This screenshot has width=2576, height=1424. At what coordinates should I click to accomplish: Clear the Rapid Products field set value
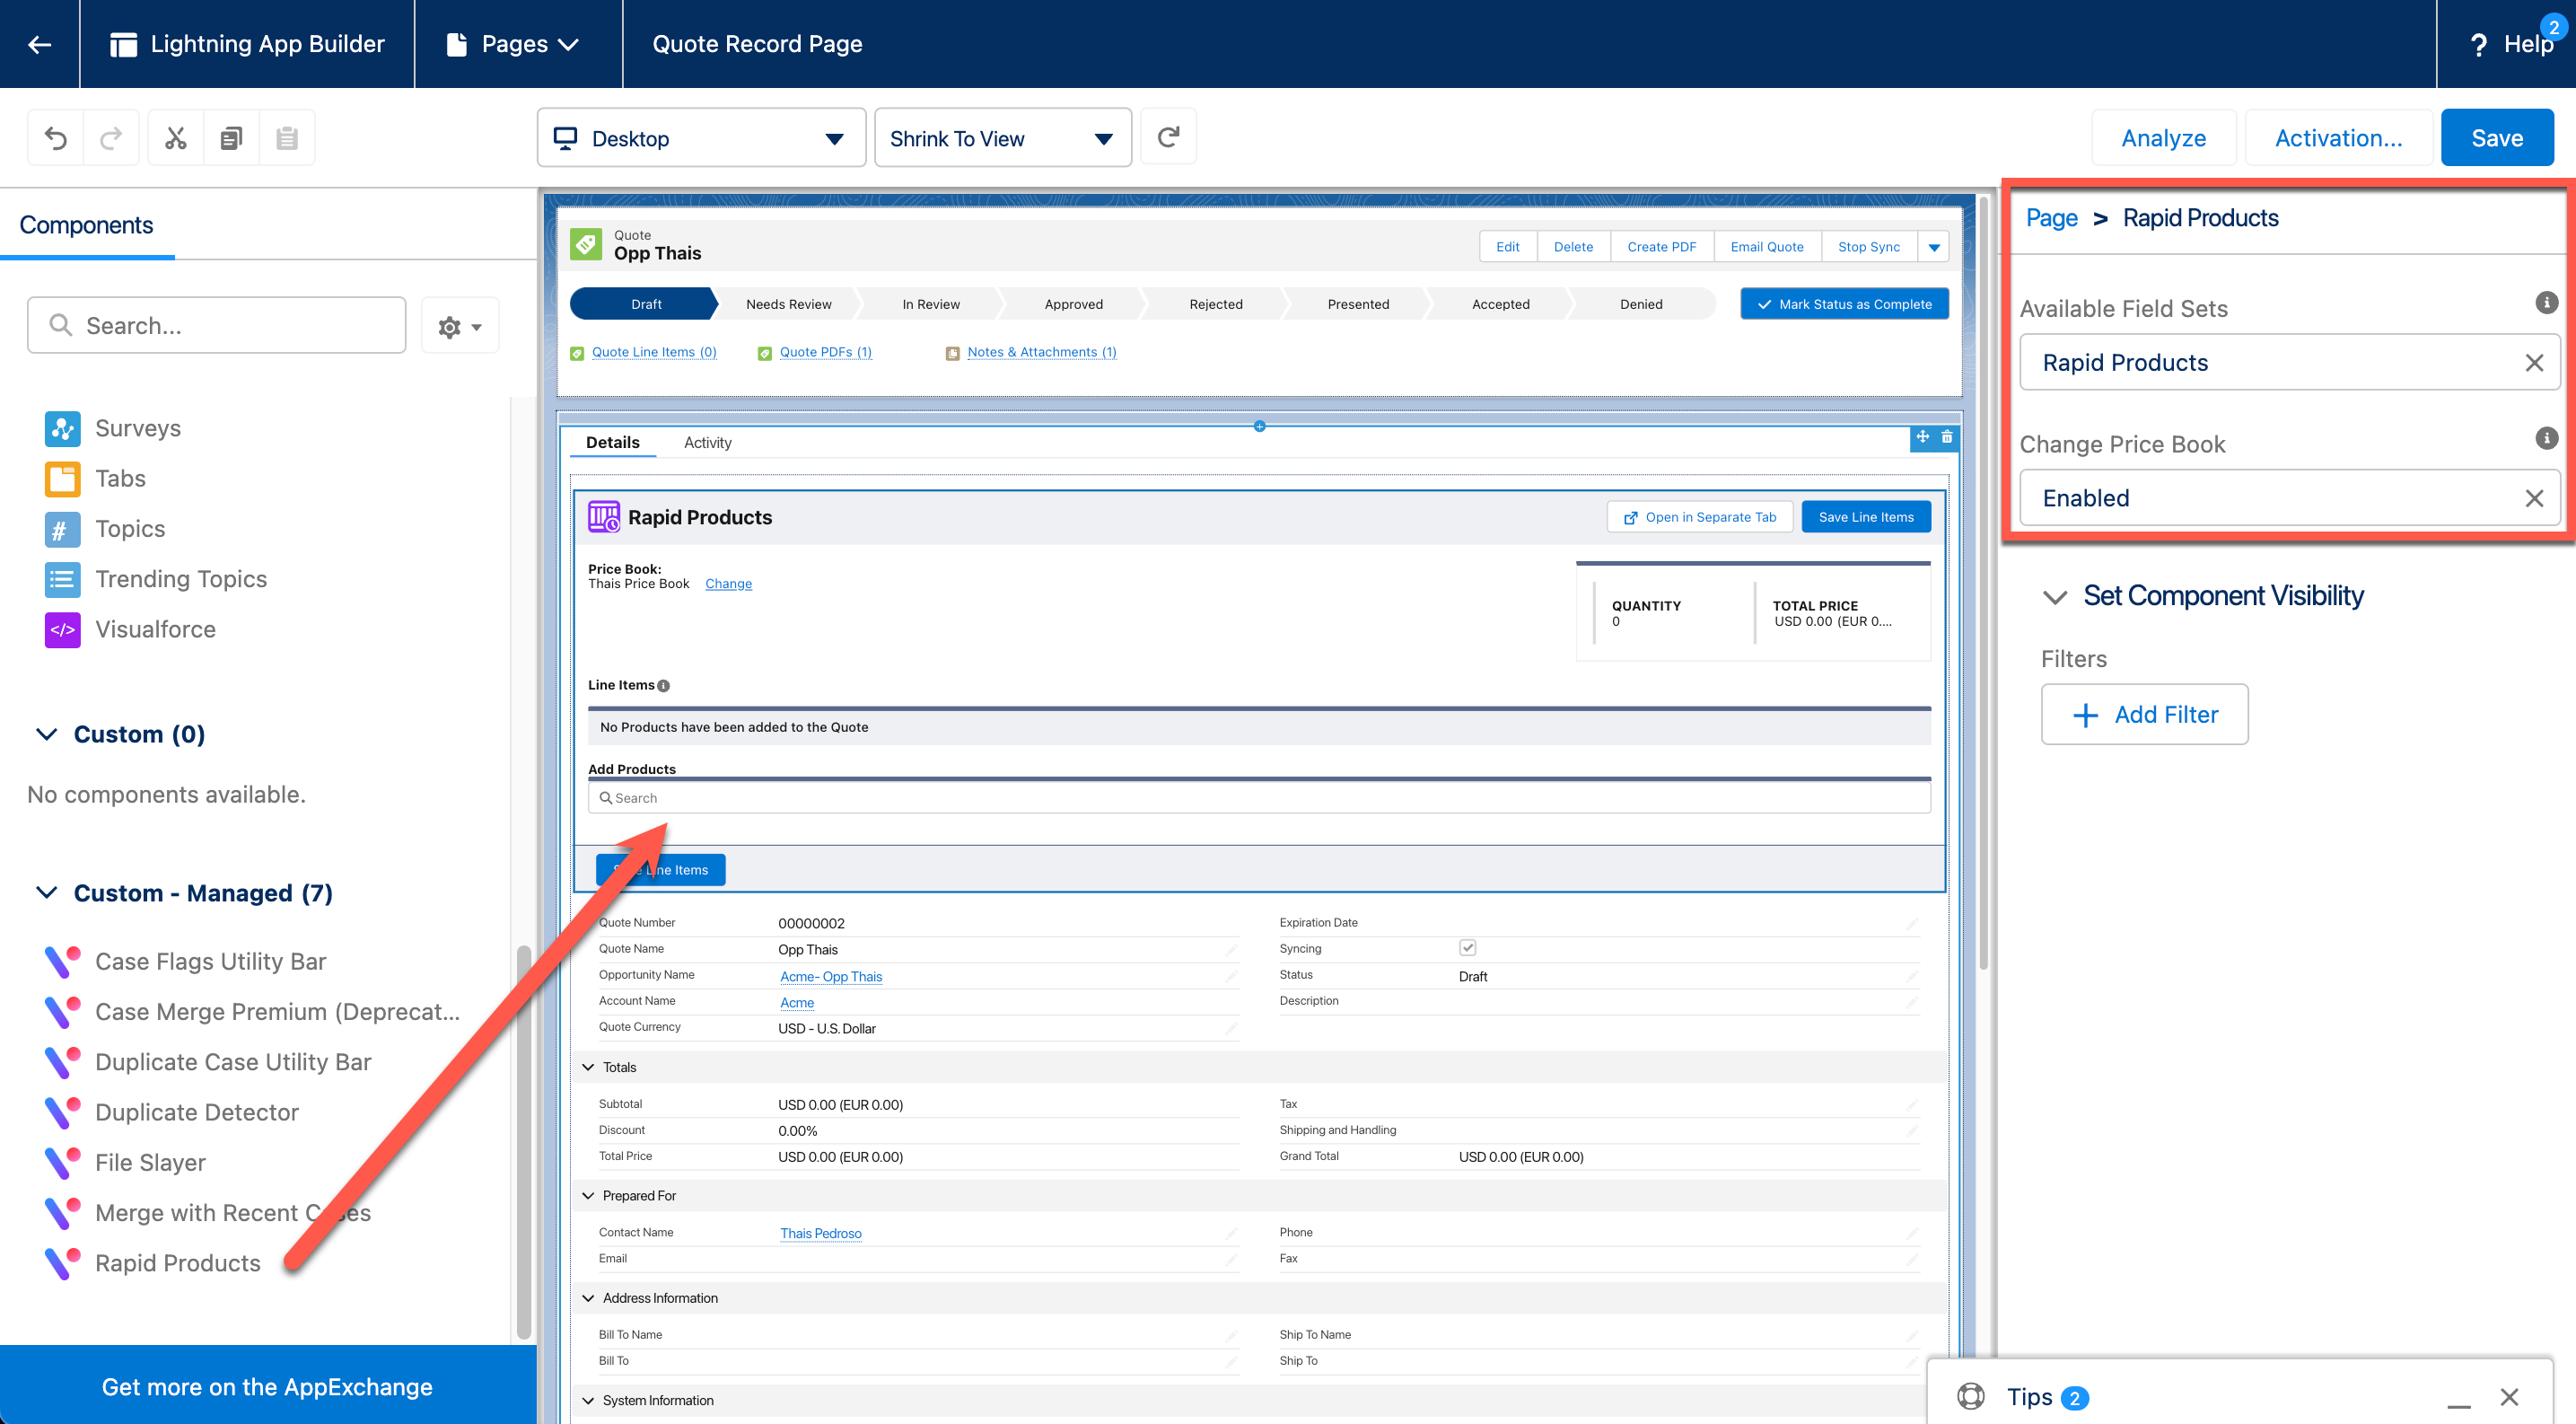(2534, 363)
